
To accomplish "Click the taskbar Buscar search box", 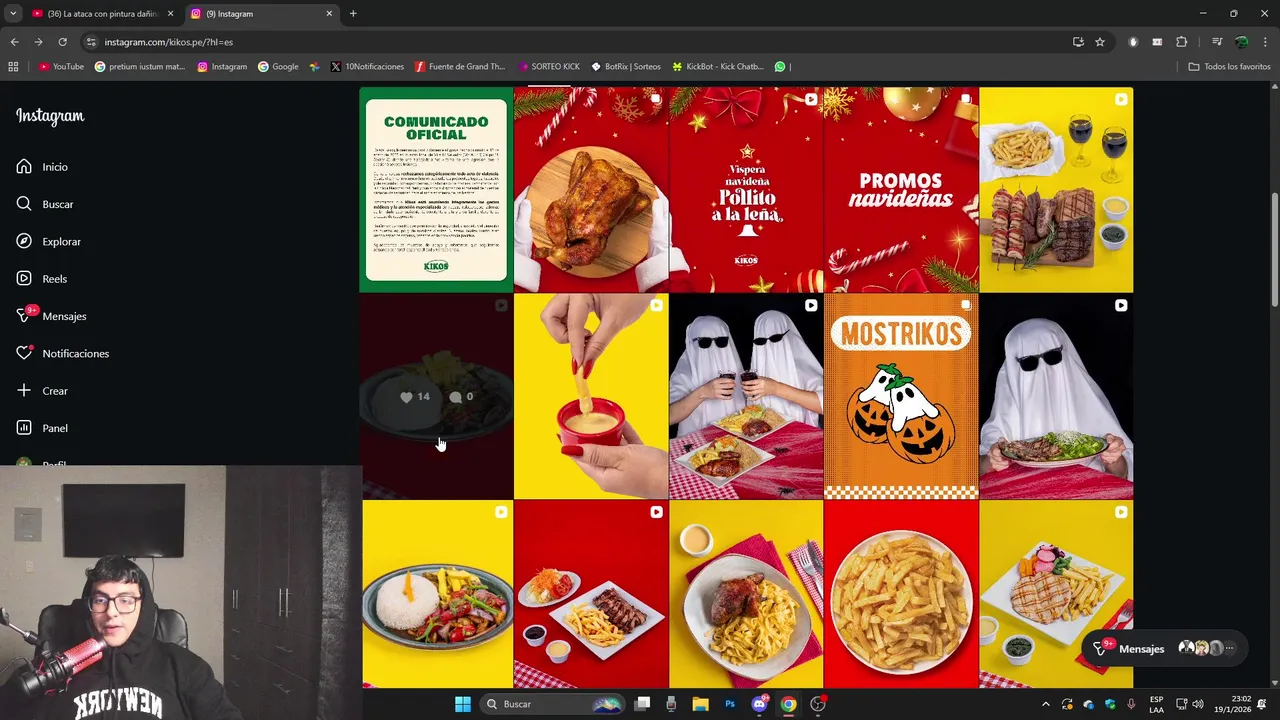I will click(553, 704).
